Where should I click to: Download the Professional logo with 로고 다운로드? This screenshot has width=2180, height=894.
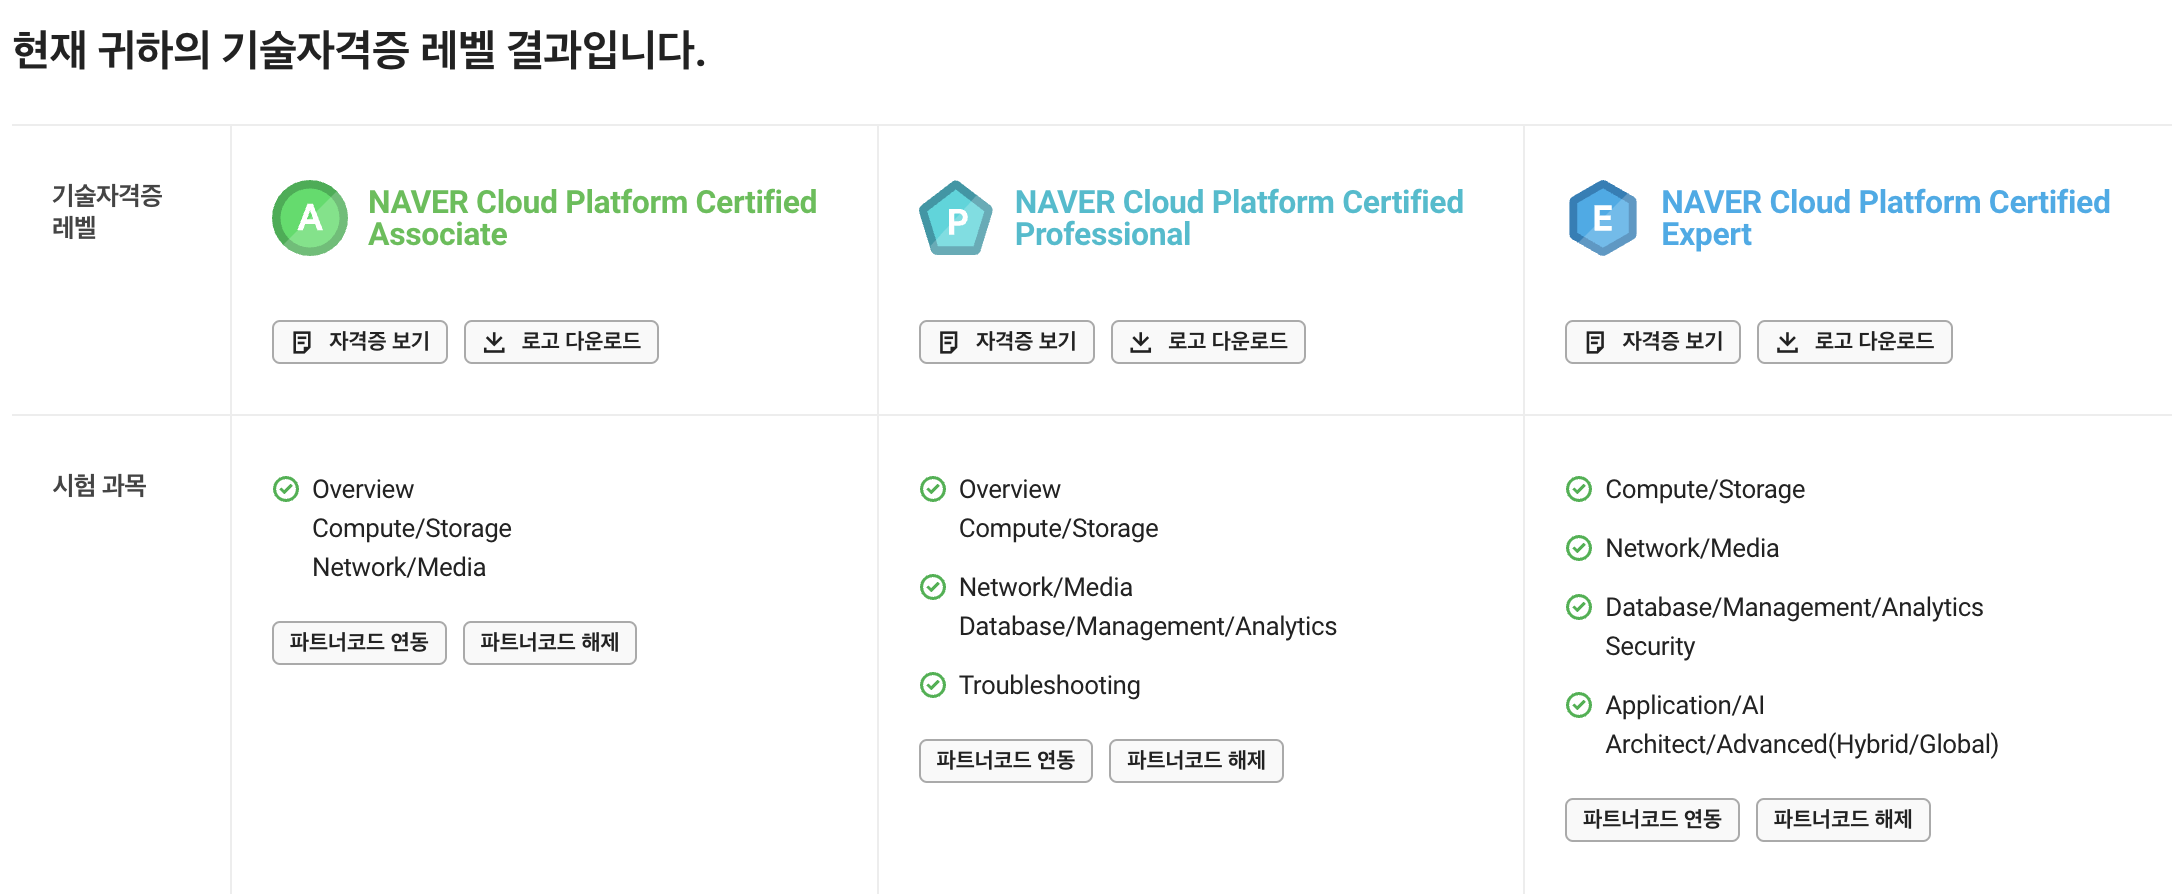click(1208, 342)
